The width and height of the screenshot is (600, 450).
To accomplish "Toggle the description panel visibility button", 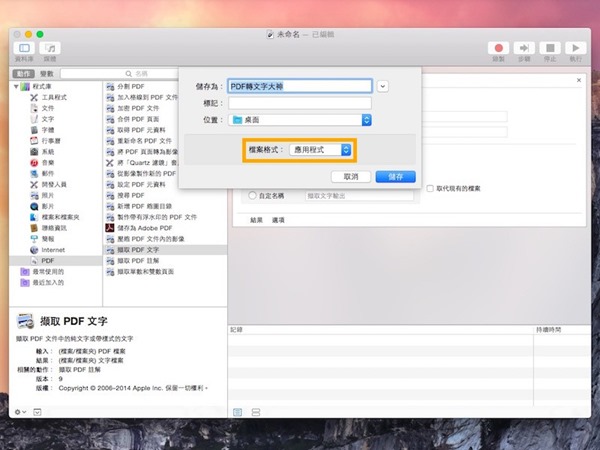I will 37,412.
